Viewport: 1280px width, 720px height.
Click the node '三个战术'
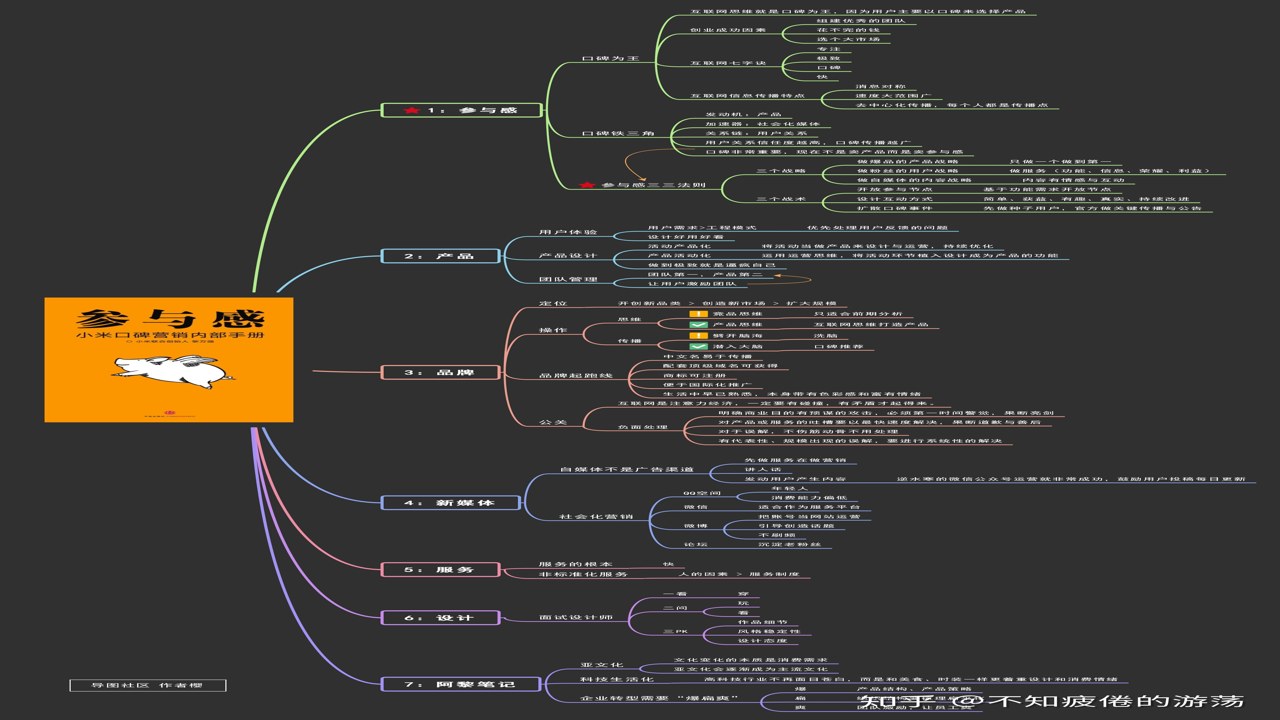pyautogui.click(x=781, y=199)
